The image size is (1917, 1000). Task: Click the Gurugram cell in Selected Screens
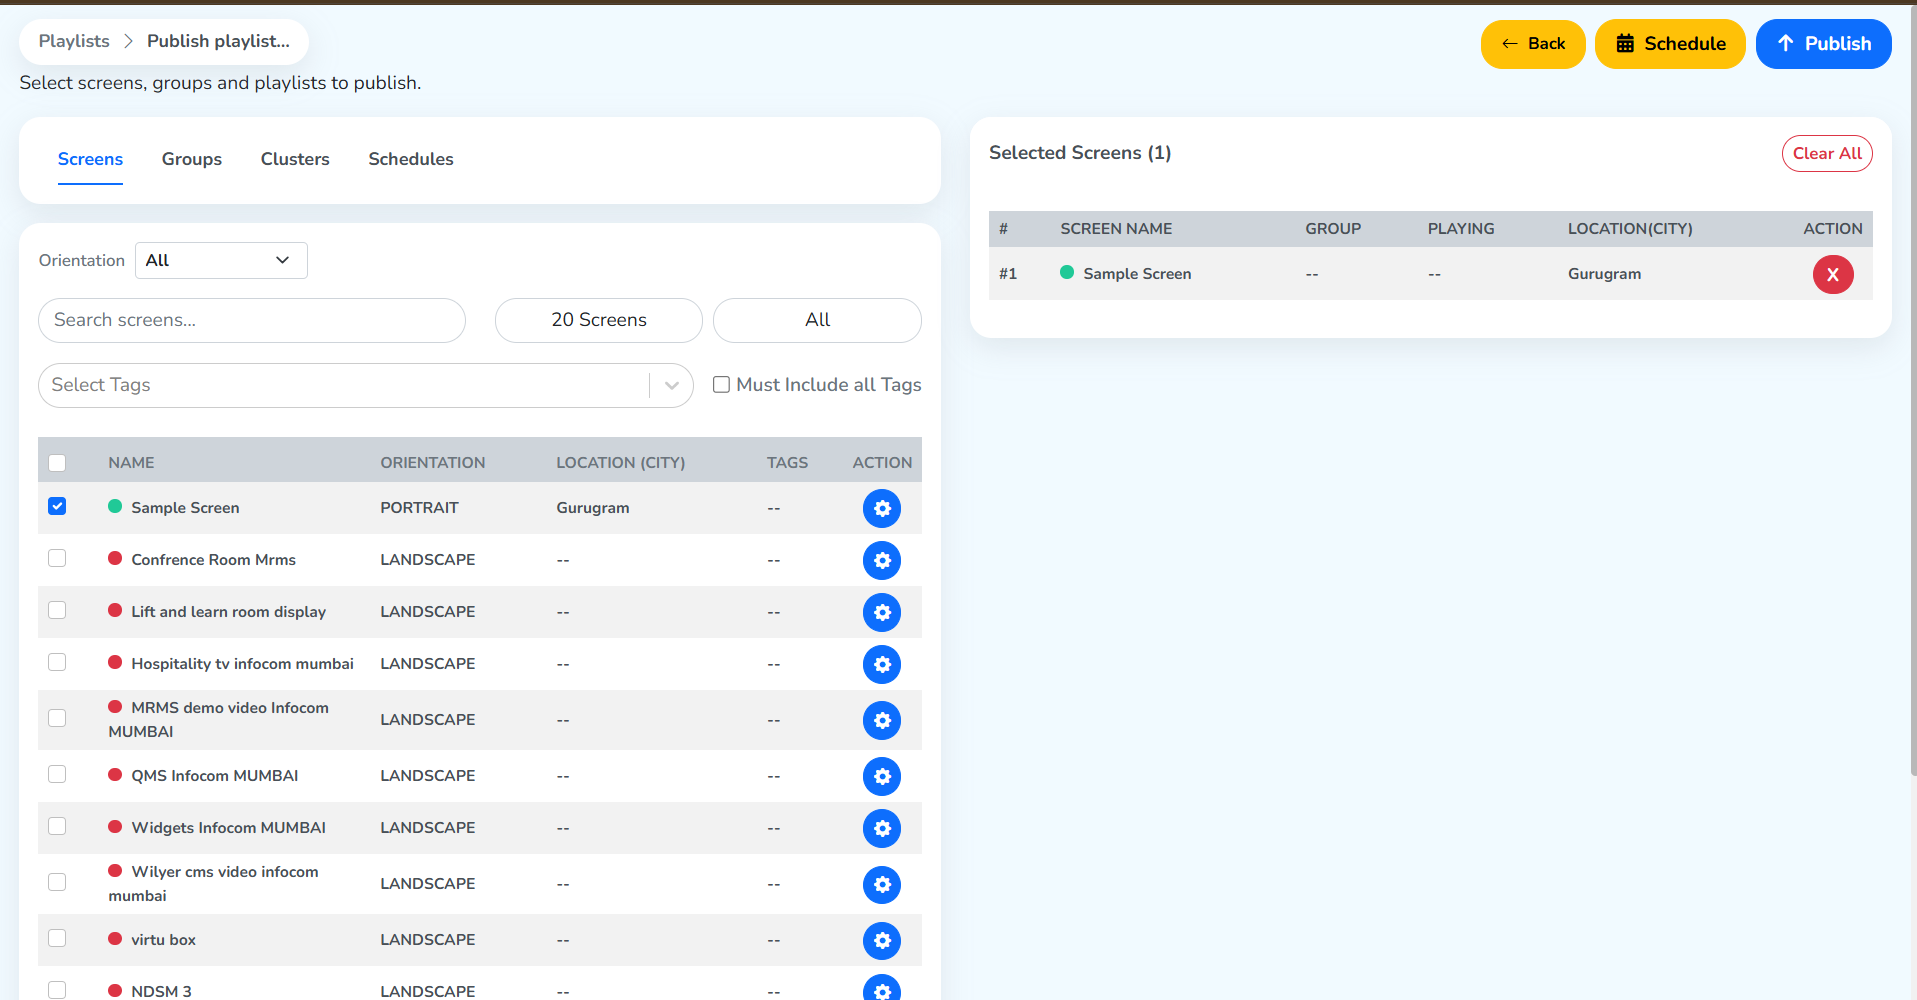pos(1604,274)
